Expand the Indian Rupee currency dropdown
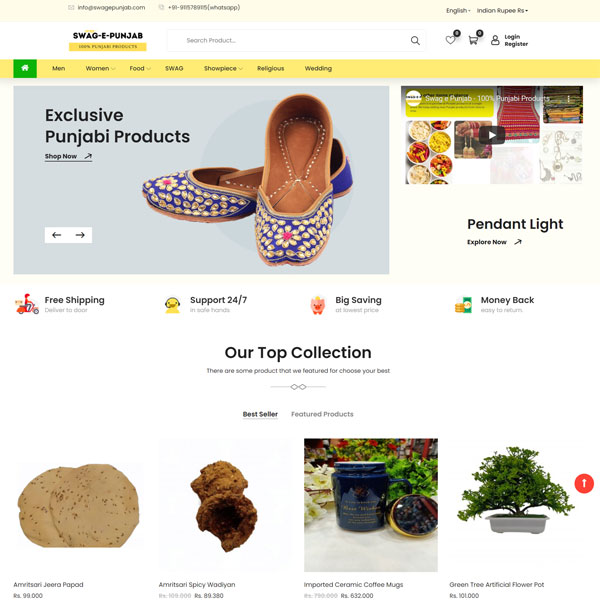Viewport: 600px width, 600px height. point(502,11)
